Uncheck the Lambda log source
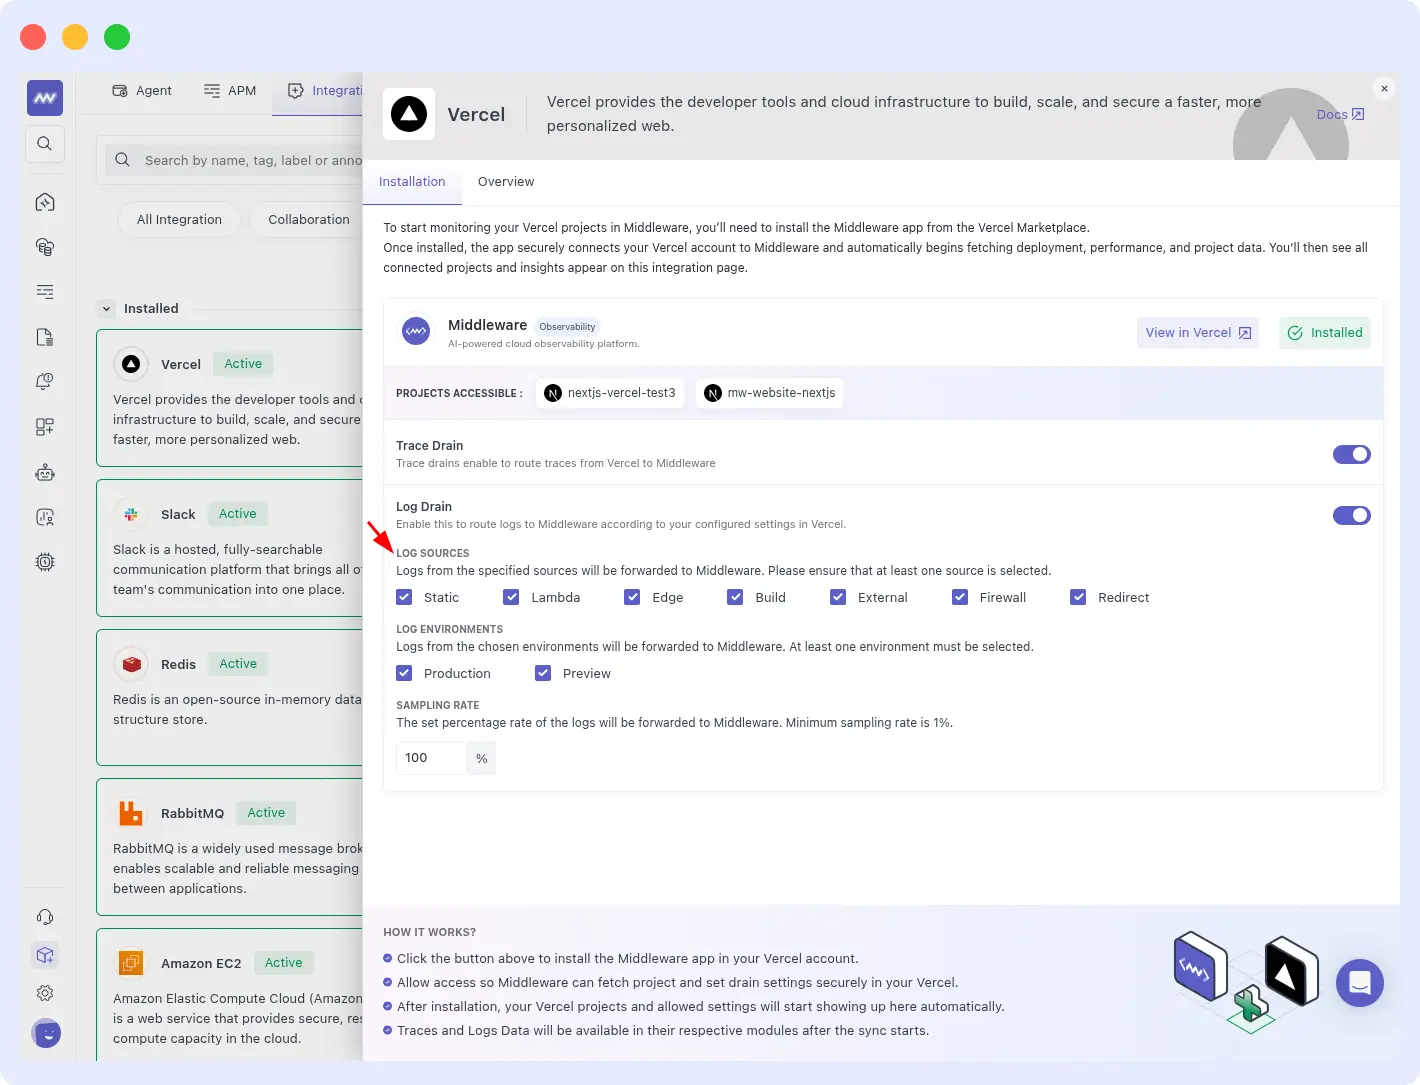This screenshot has width=1420, height=1085. [x=511, y=597]
